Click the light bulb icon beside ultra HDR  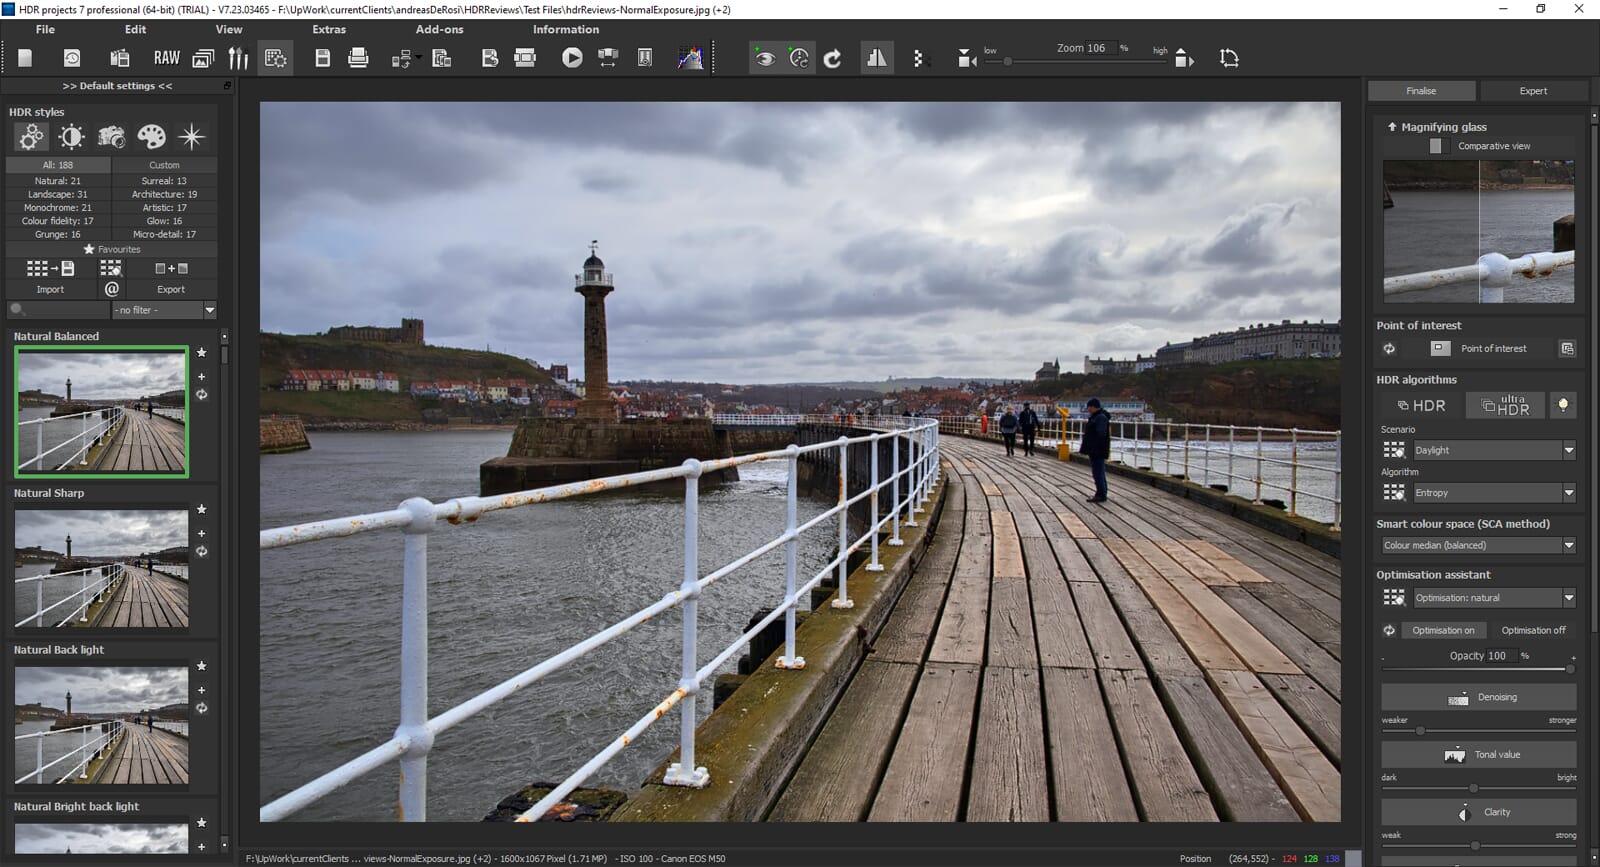coord(1563,405)
